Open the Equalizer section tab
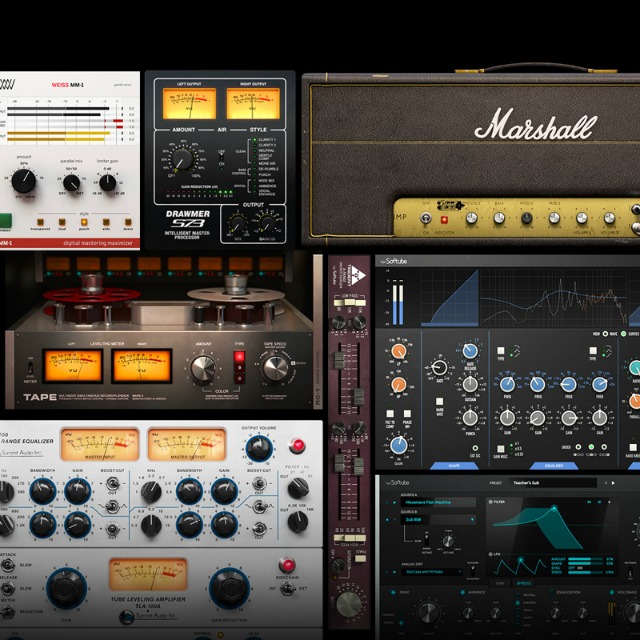The image size is (640, 640). pyautogui.click(x=554, y=466)
